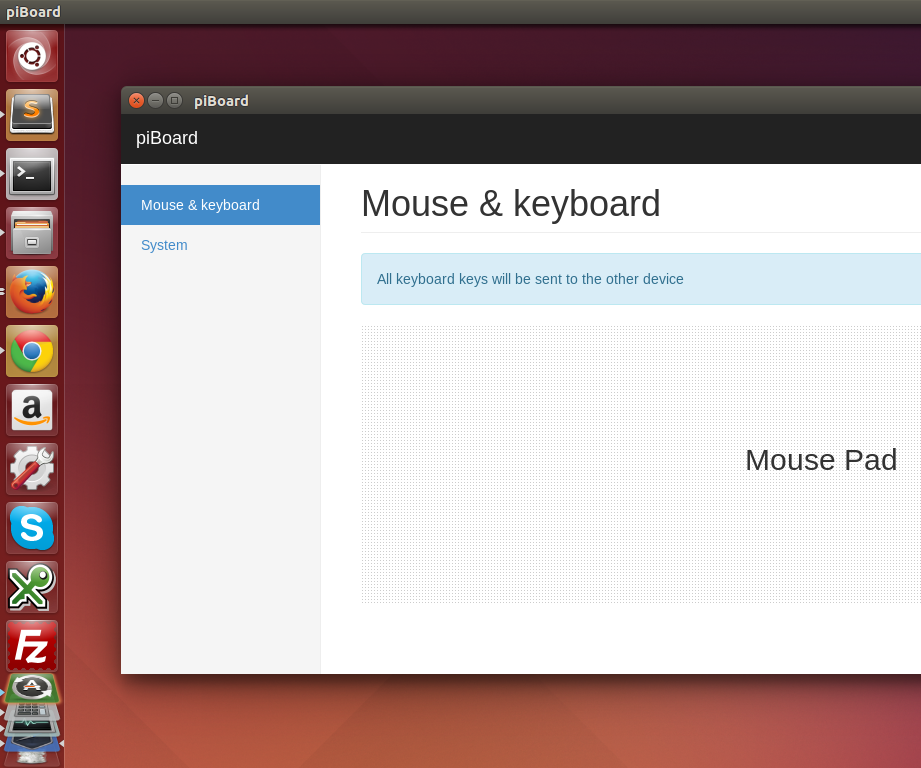Open a terminal from the dock
This screenshot has height=768, width=921.
click(31, 174)
